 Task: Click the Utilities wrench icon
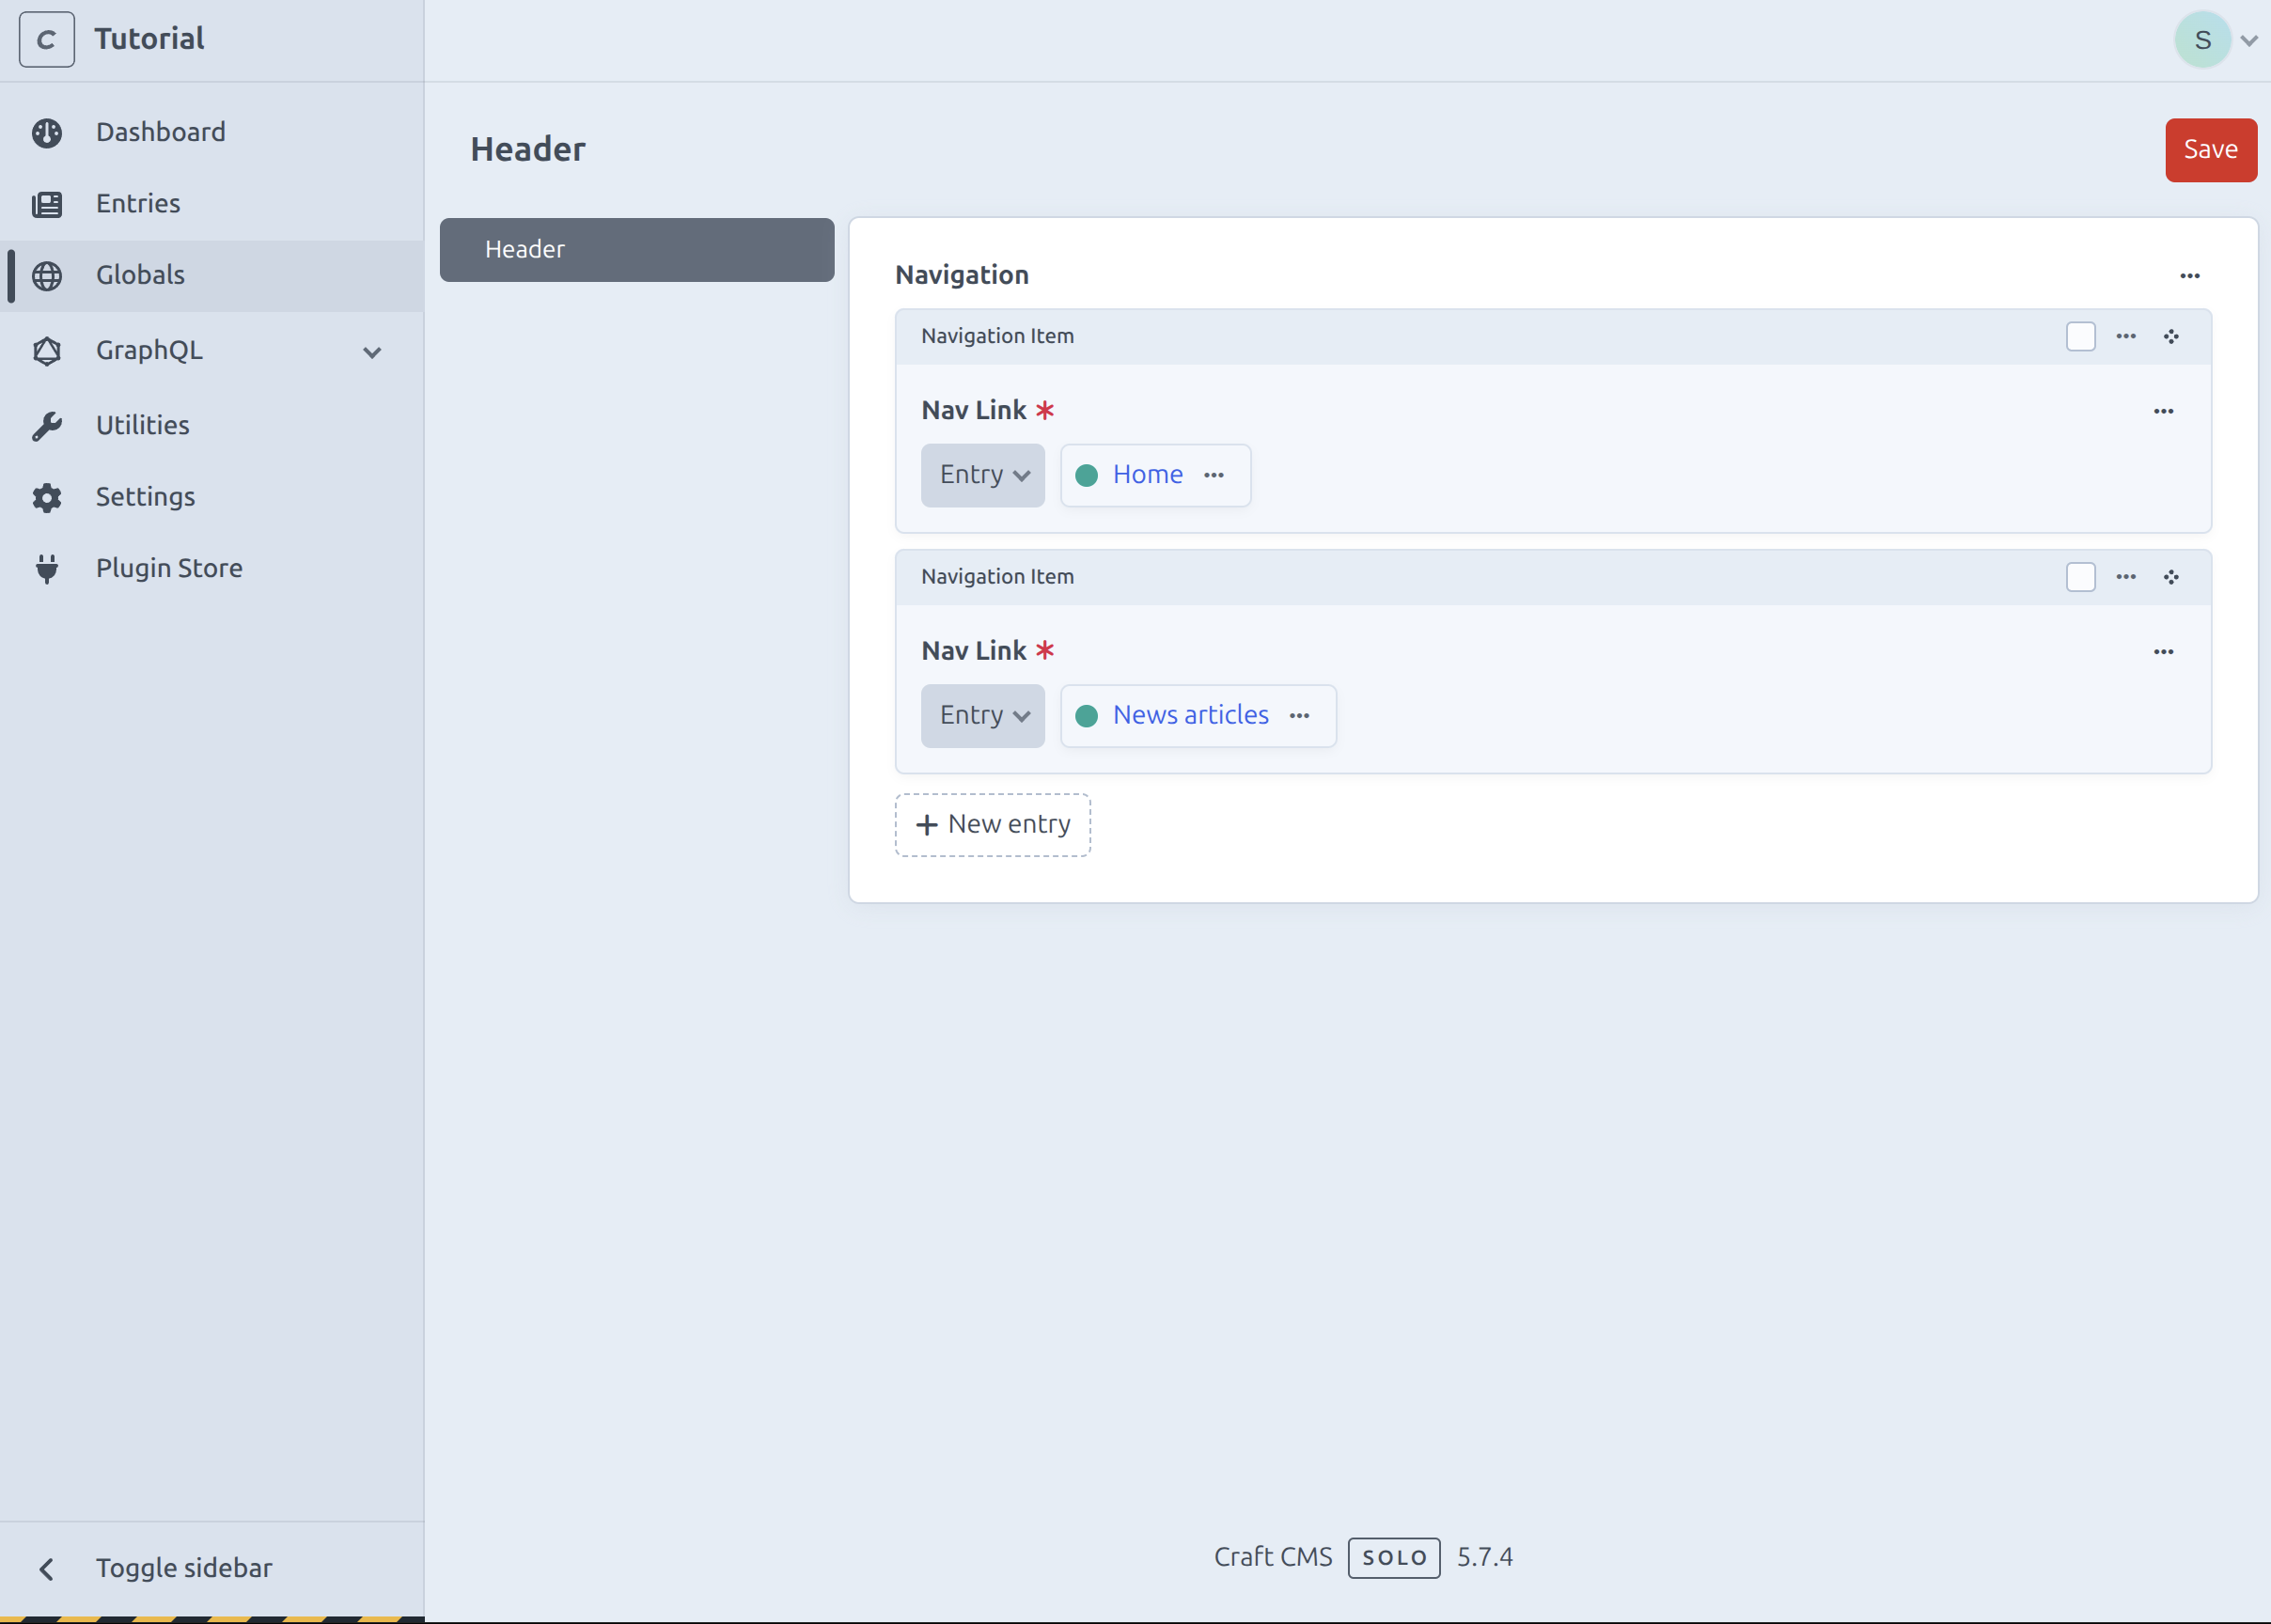click(x=48, y=425)
